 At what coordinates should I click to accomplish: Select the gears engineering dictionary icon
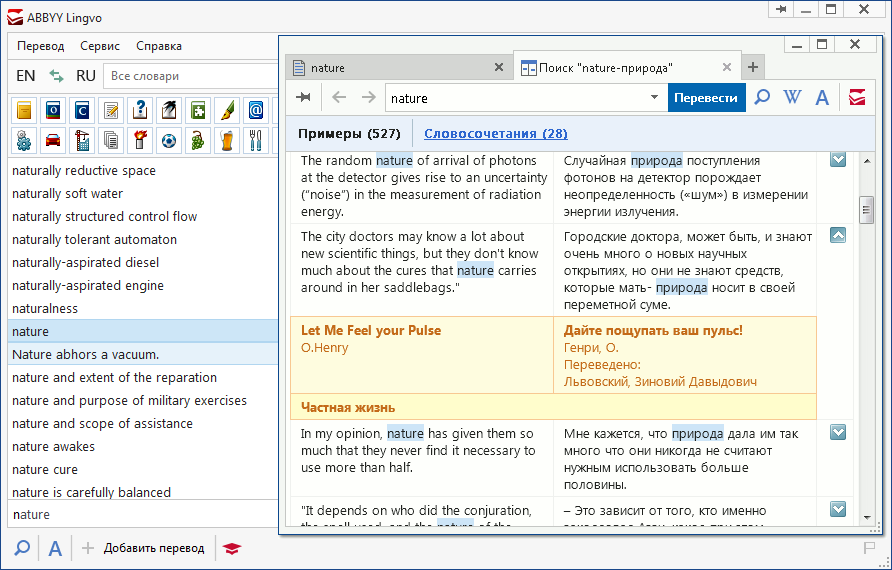pos(24,140)
